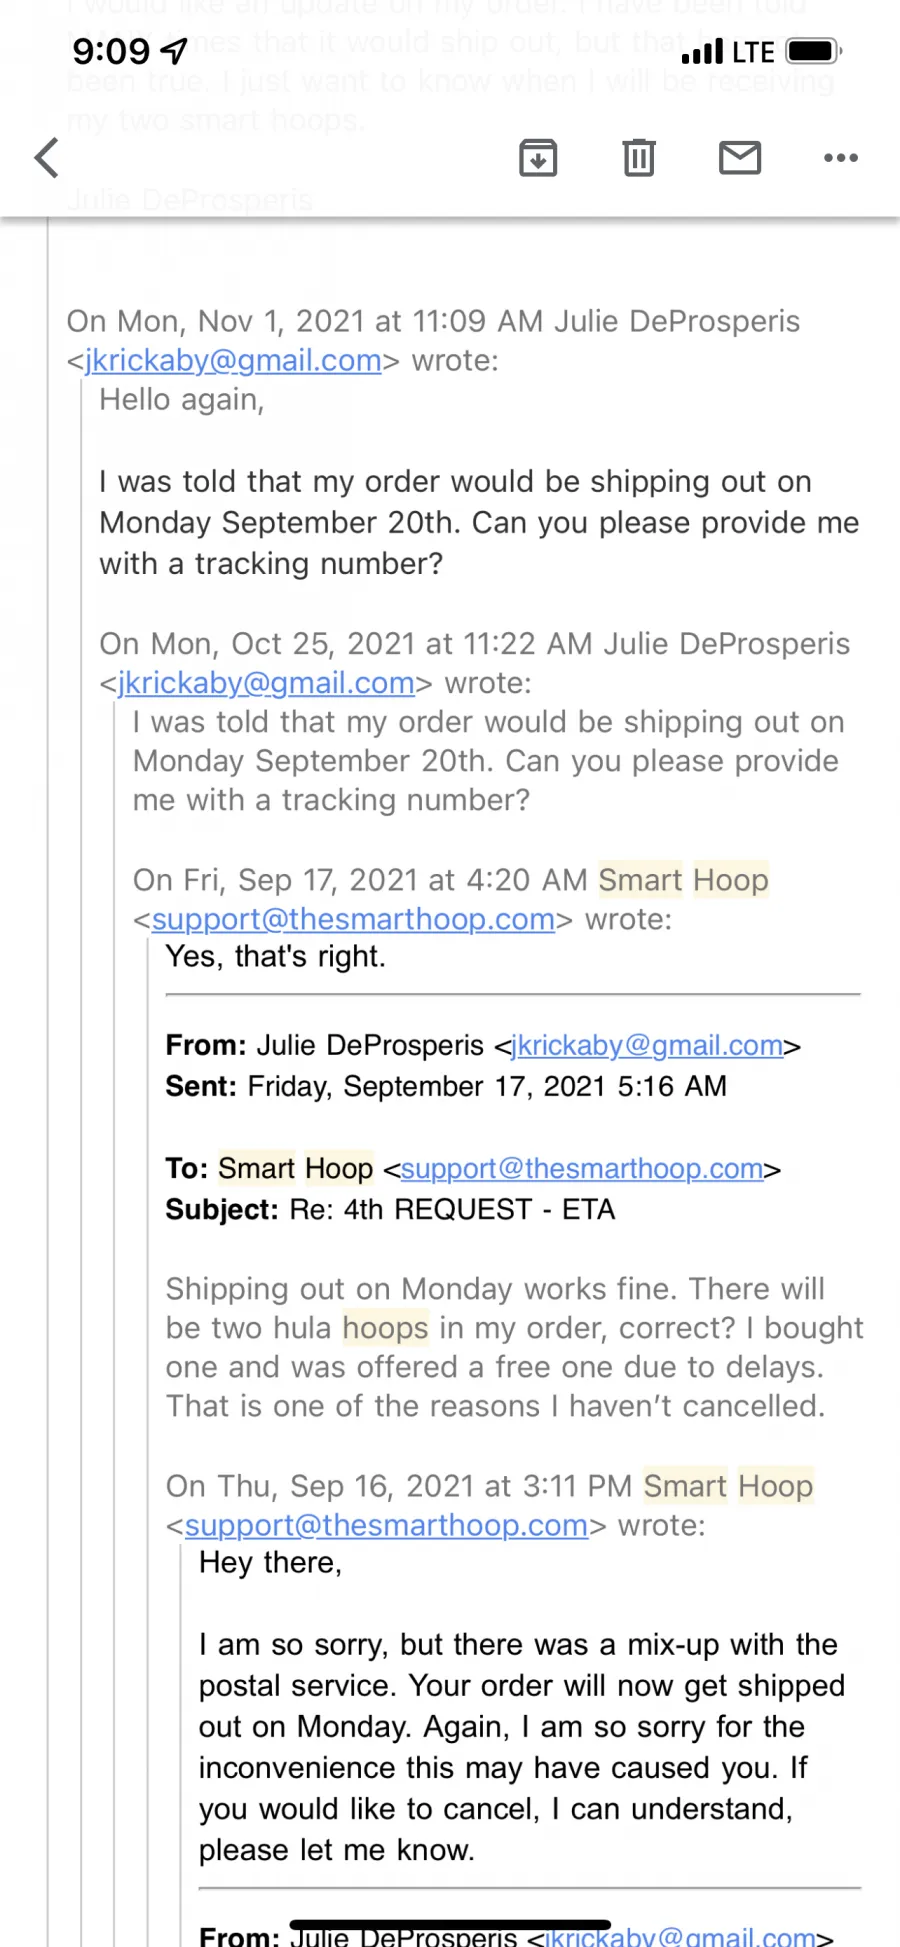
Task: Tap the home indicator bar at bottom
Action: pyautogui.click(x=450, y=1924)
